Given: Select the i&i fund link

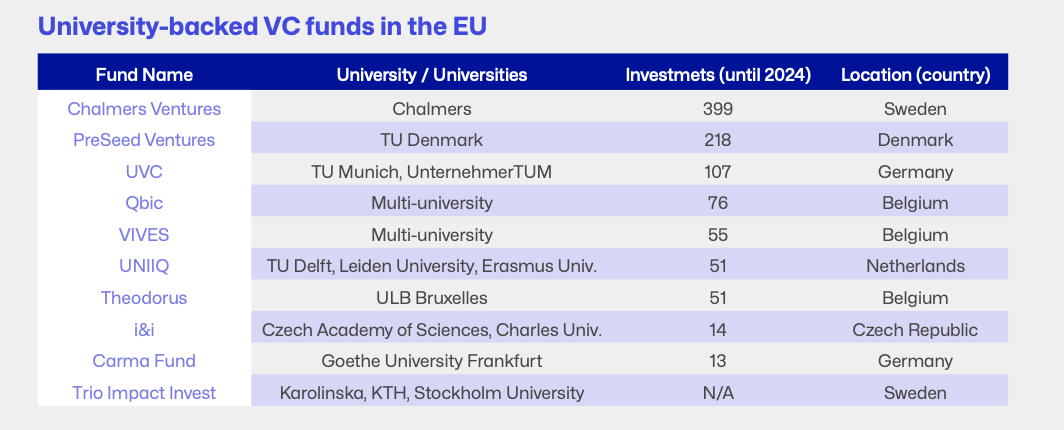Looking at the screenshot, I should (x=144, y=330).
